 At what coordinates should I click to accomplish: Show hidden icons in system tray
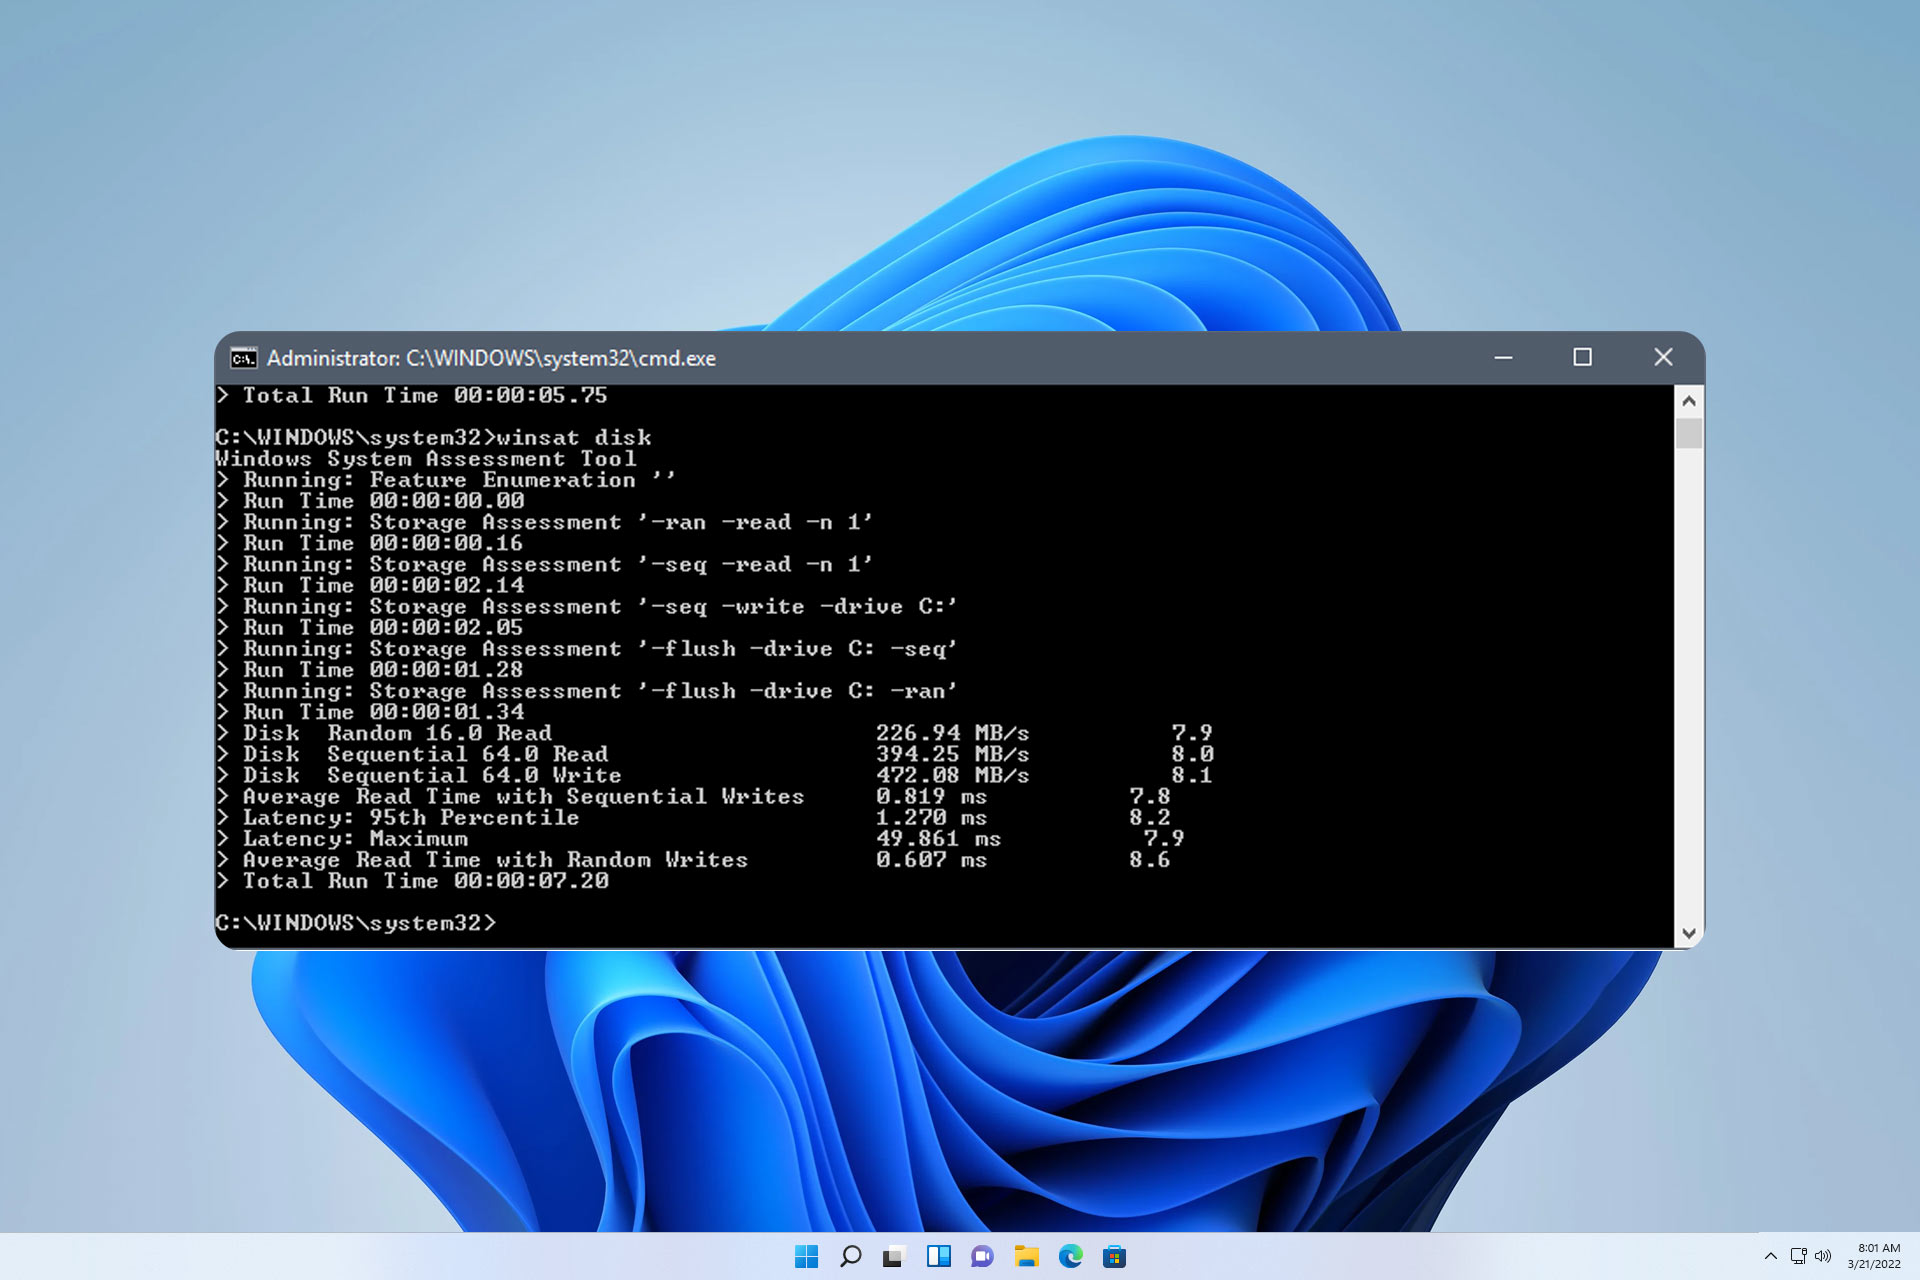[1770, 1256]
